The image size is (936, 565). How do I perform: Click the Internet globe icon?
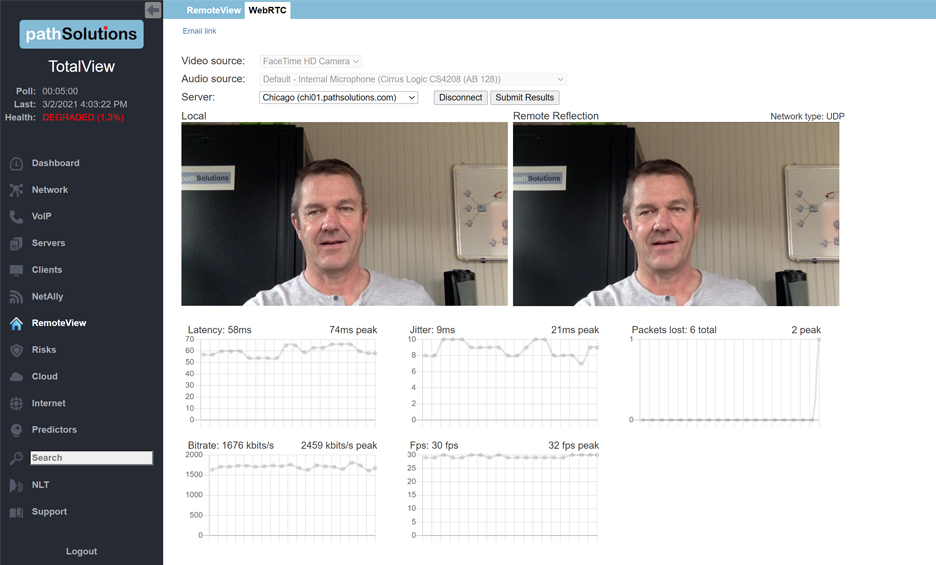coord(16,403)
